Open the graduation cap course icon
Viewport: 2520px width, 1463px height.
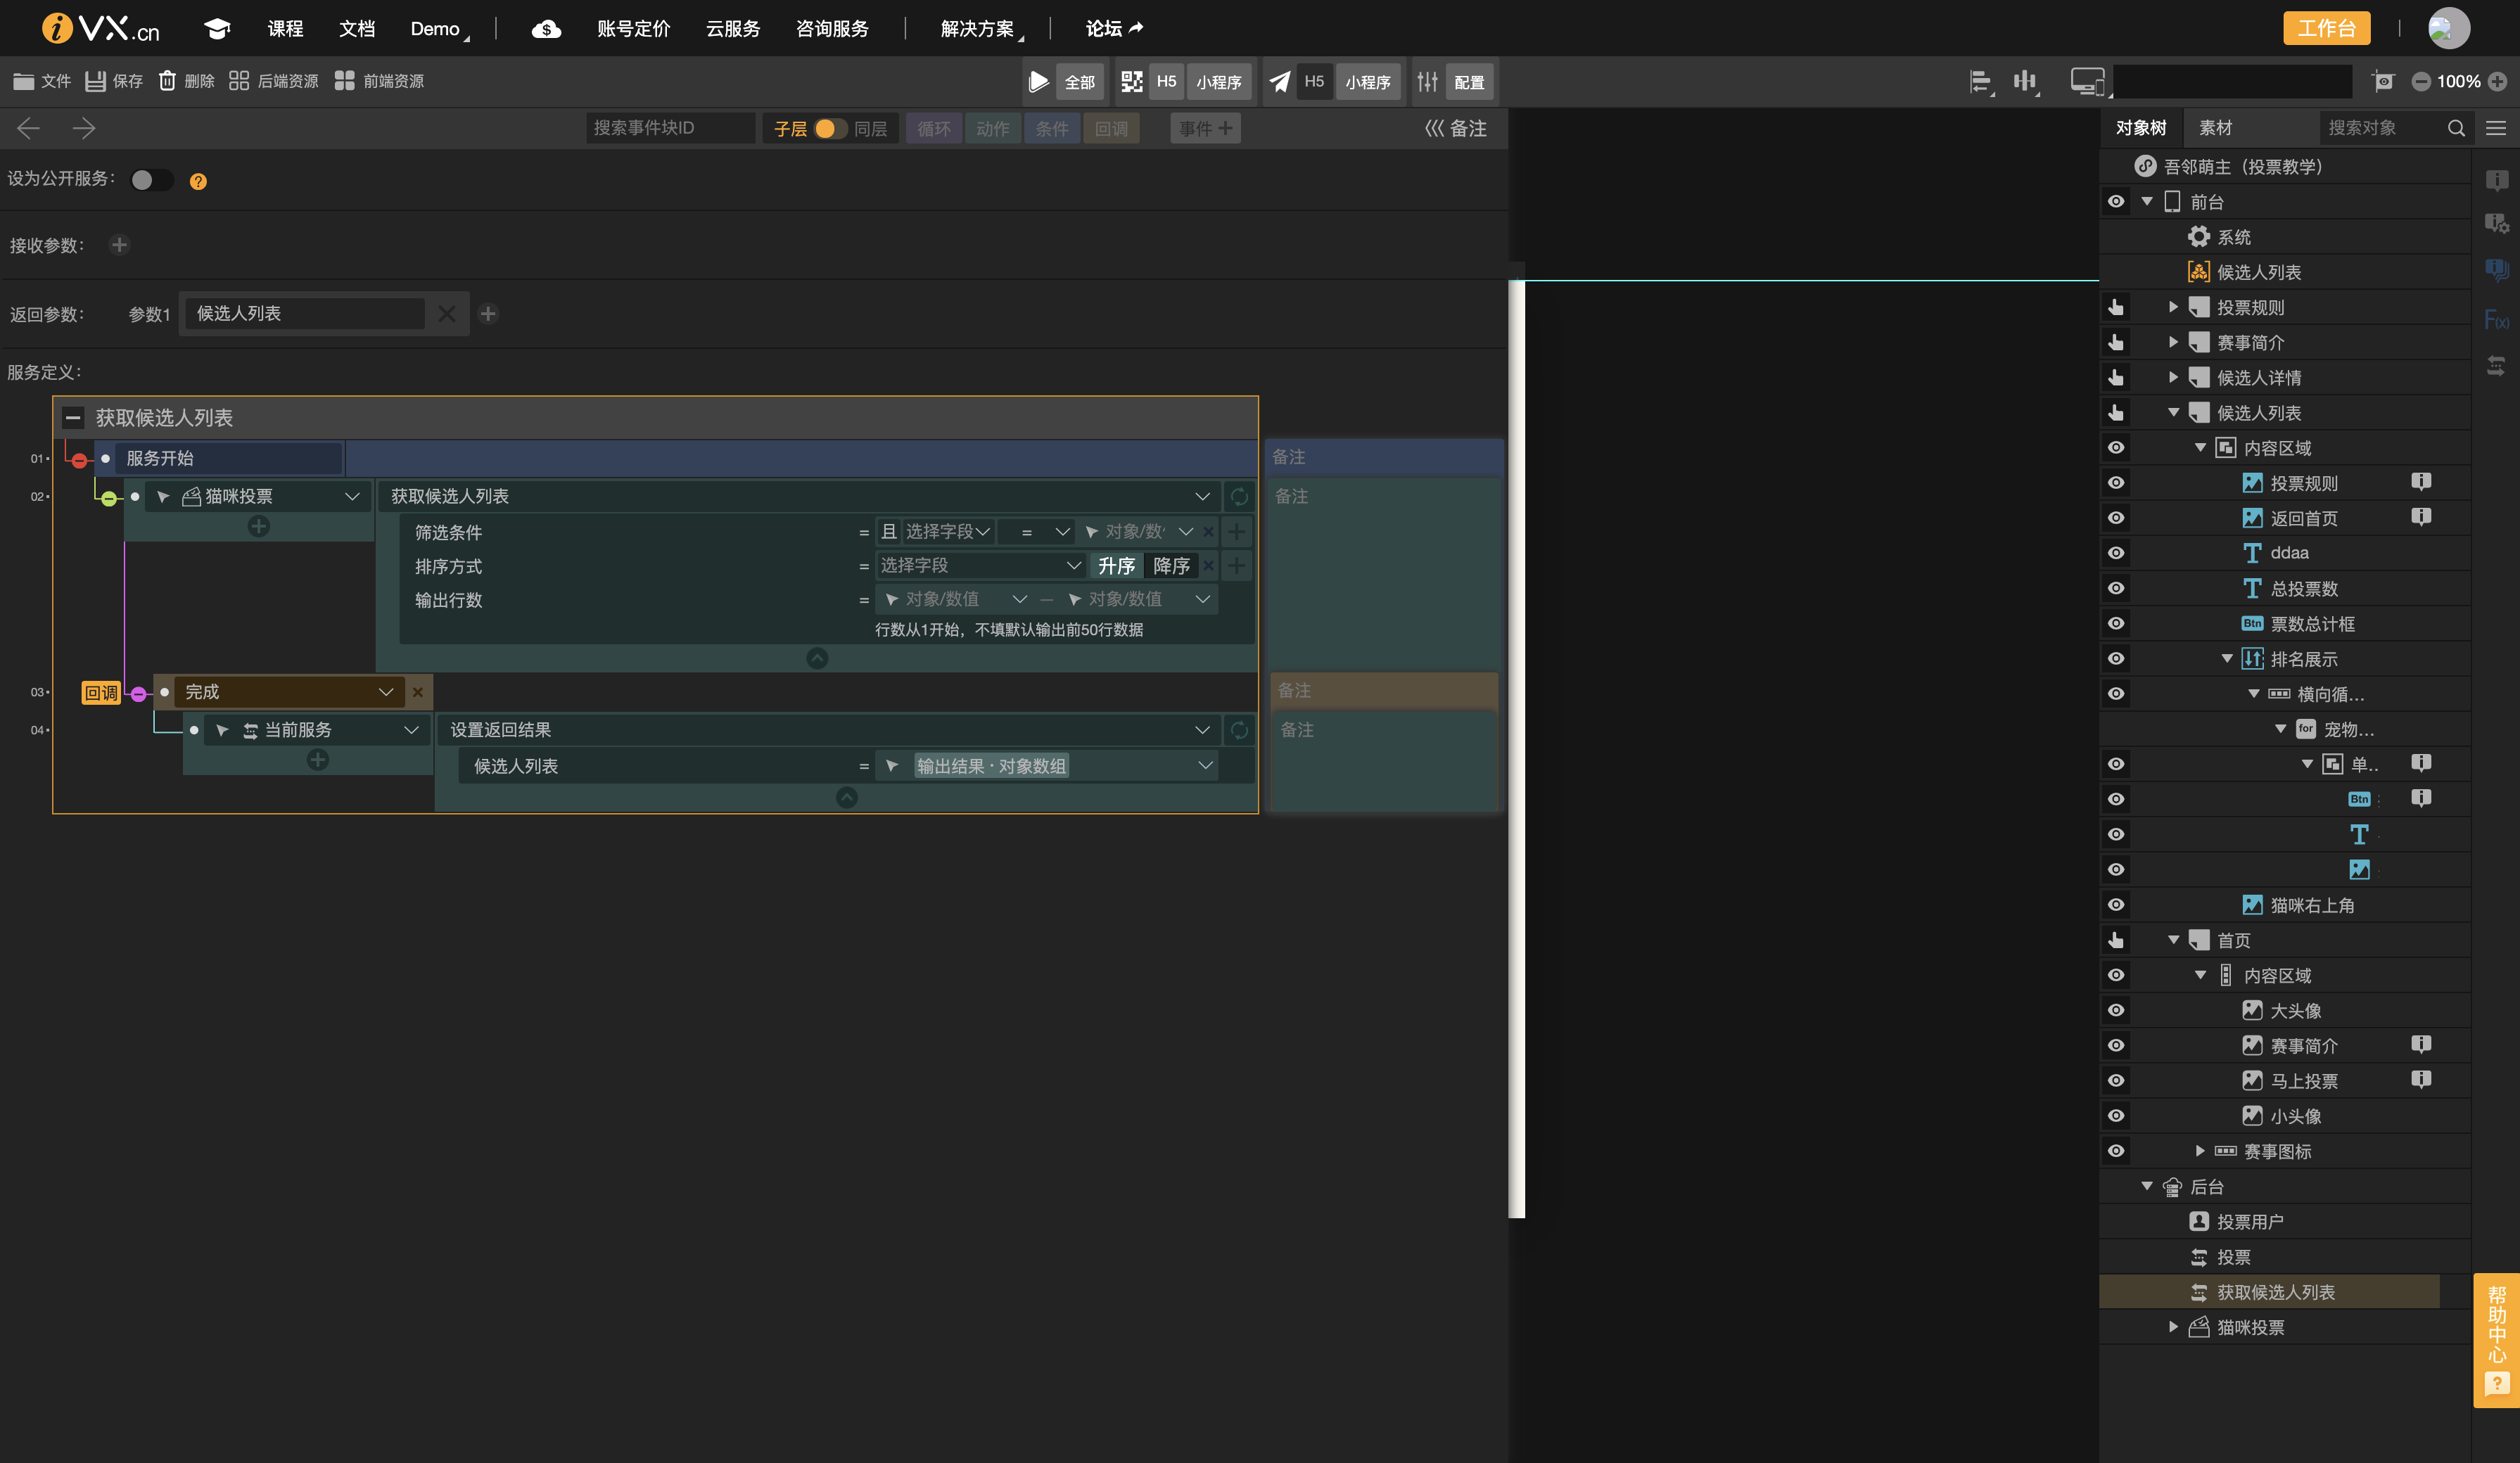pyautogui.click(x=217, y=28)
